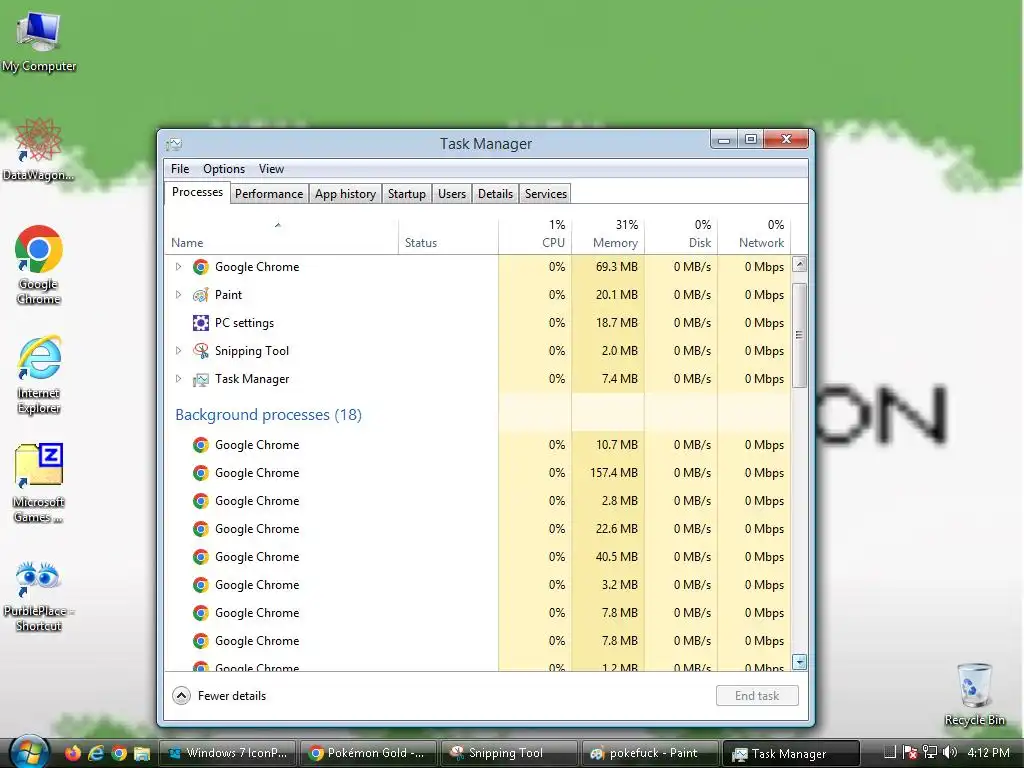
Task: Expand the Google Chrome app row
Action: tap(178, 266)
